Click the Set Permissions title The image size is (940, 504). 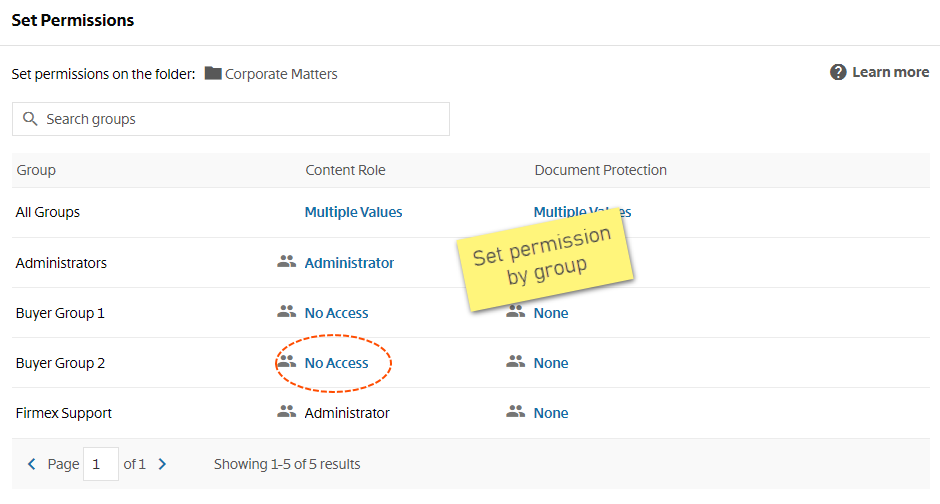[x=73, y=20]
